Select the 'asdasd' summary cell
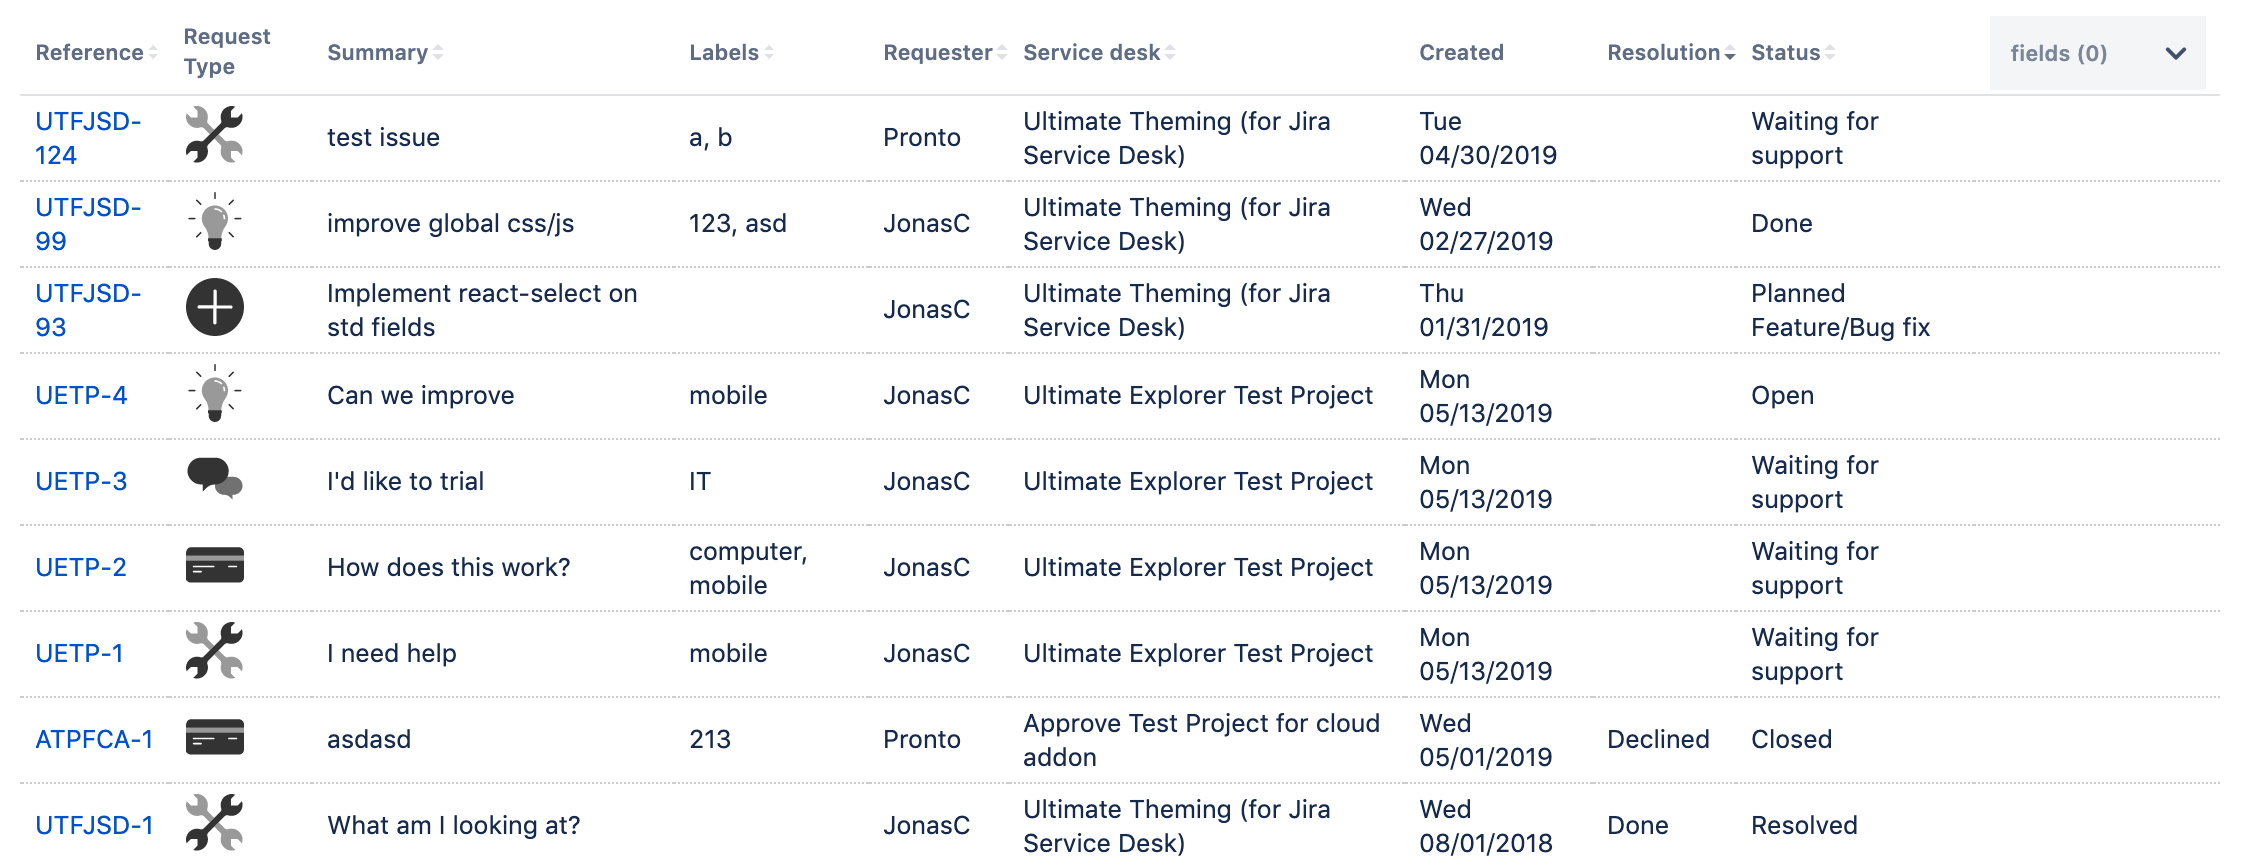The height and width of the screenshot is (860, 2252). 368,739
